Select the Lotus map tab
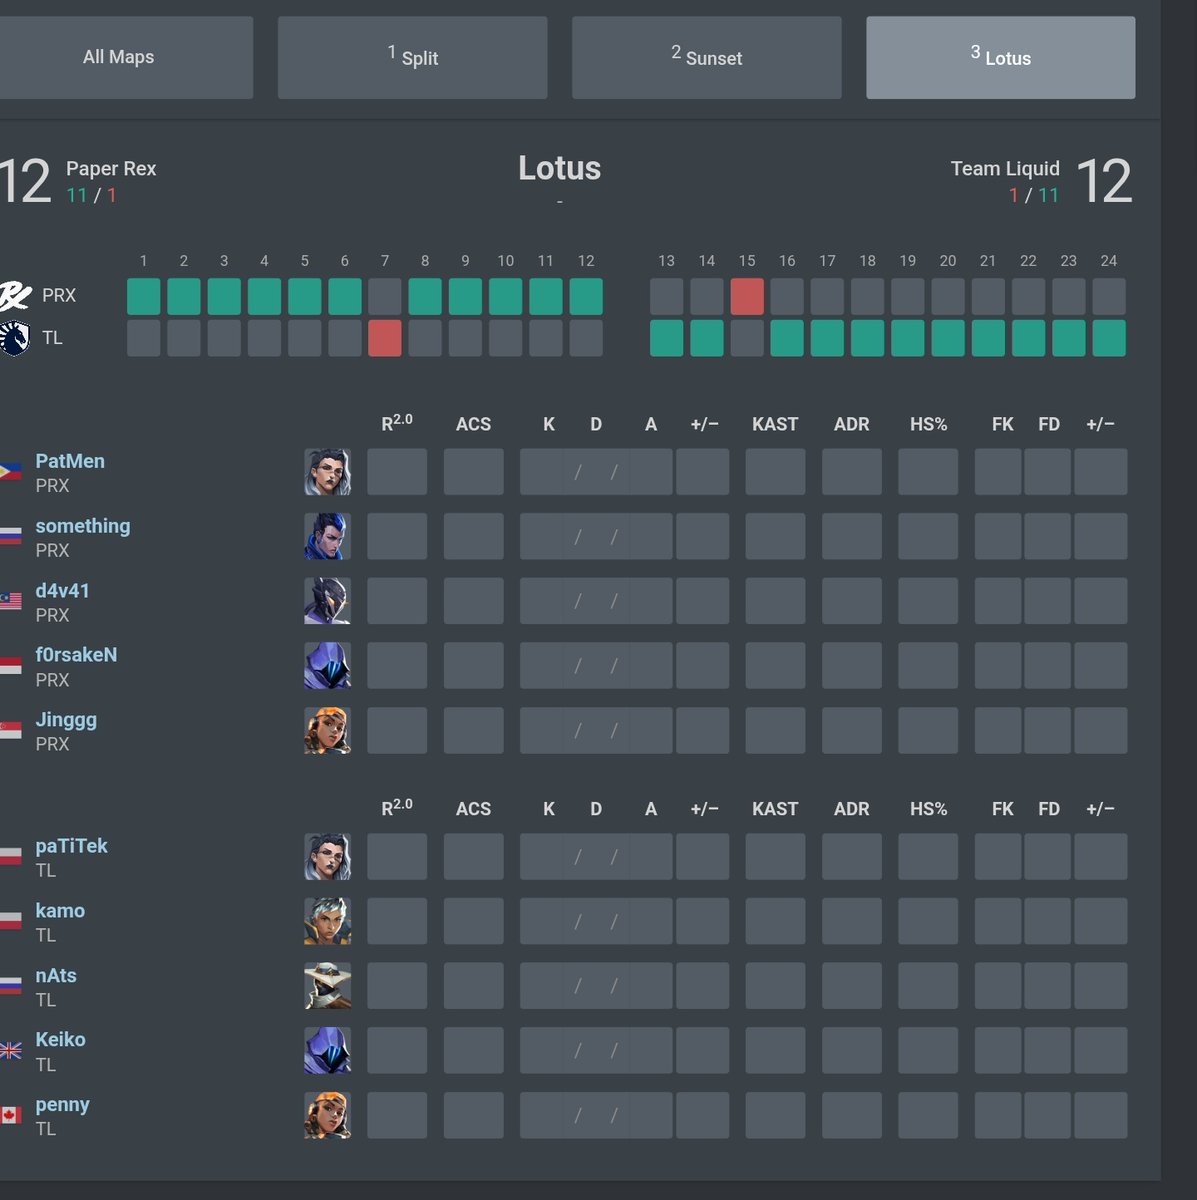Screen dimensions: 1197x1200 point(1000,57)
